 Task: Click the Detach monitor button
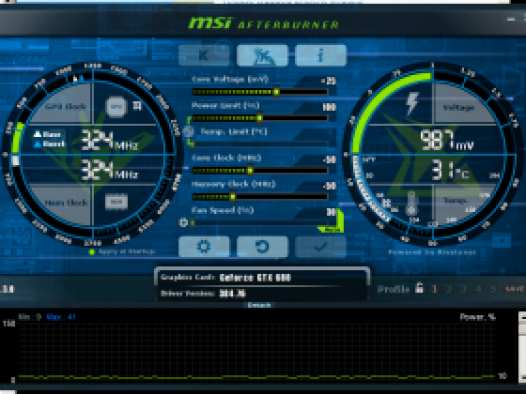tap(259, 305)
